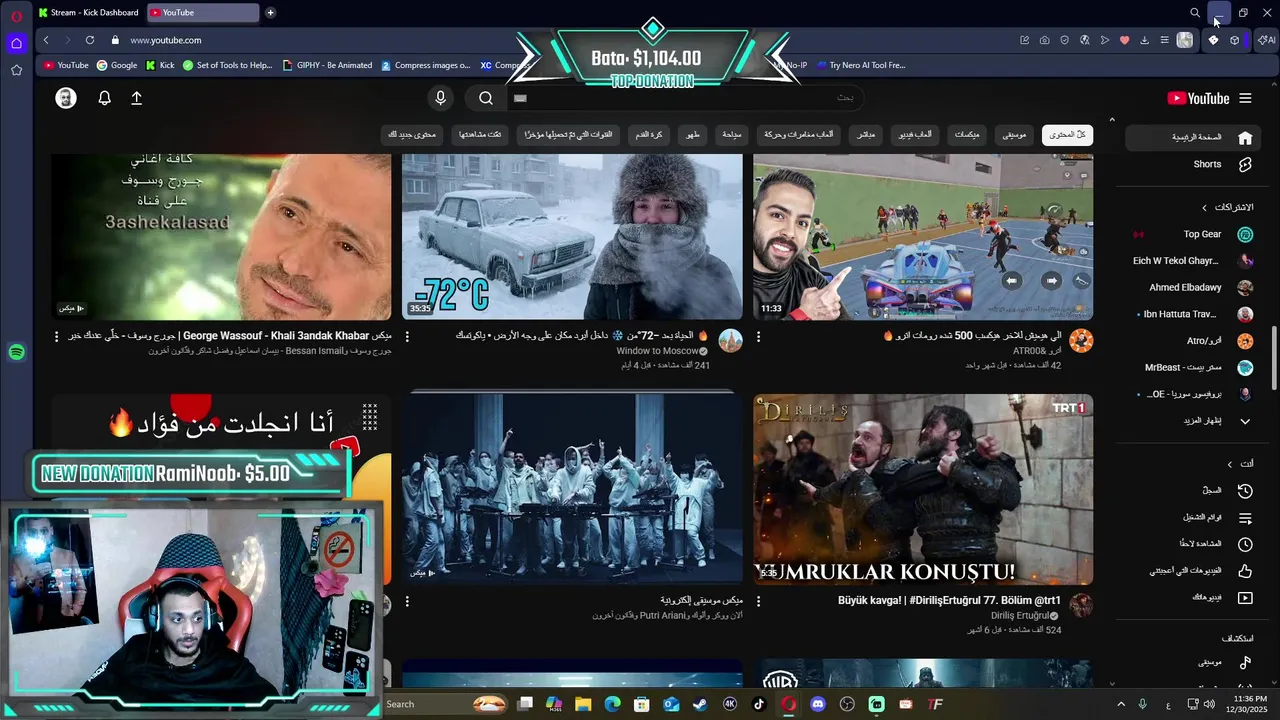Screen dimensions: 1280x720
Task: Open Music explore note icon
Action: tap(1245, 662)
